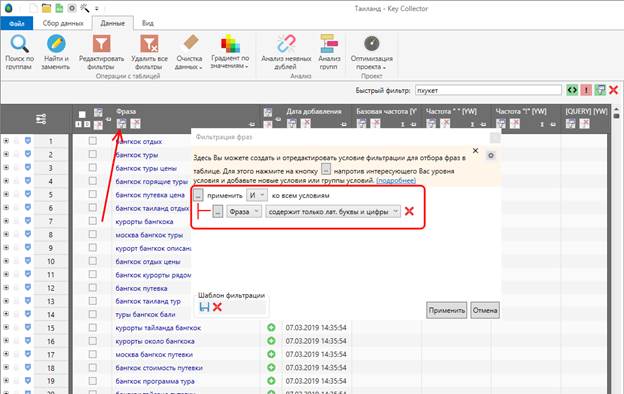Click Отмена button in filter dialog
The height and width of the screenshot is (394, 624).
(x=485, y=310)
